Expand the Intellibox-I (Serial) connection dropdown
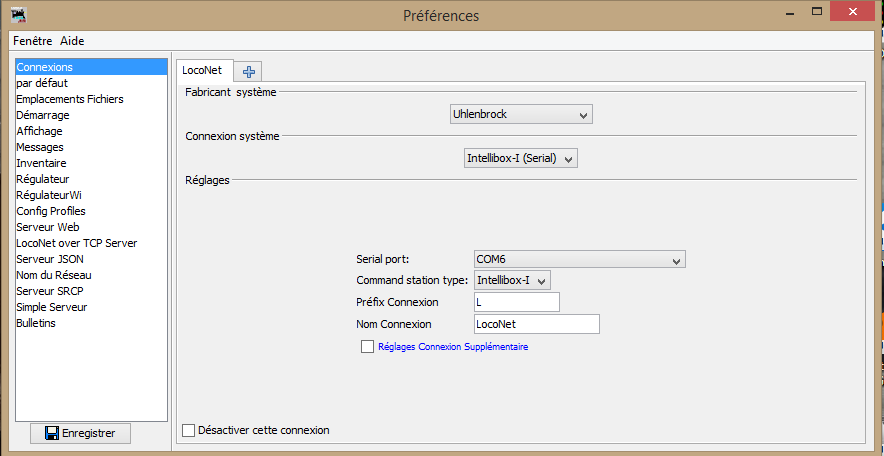Image resolution: width=884 pixels, height=456 pixels. coord(521,159)
